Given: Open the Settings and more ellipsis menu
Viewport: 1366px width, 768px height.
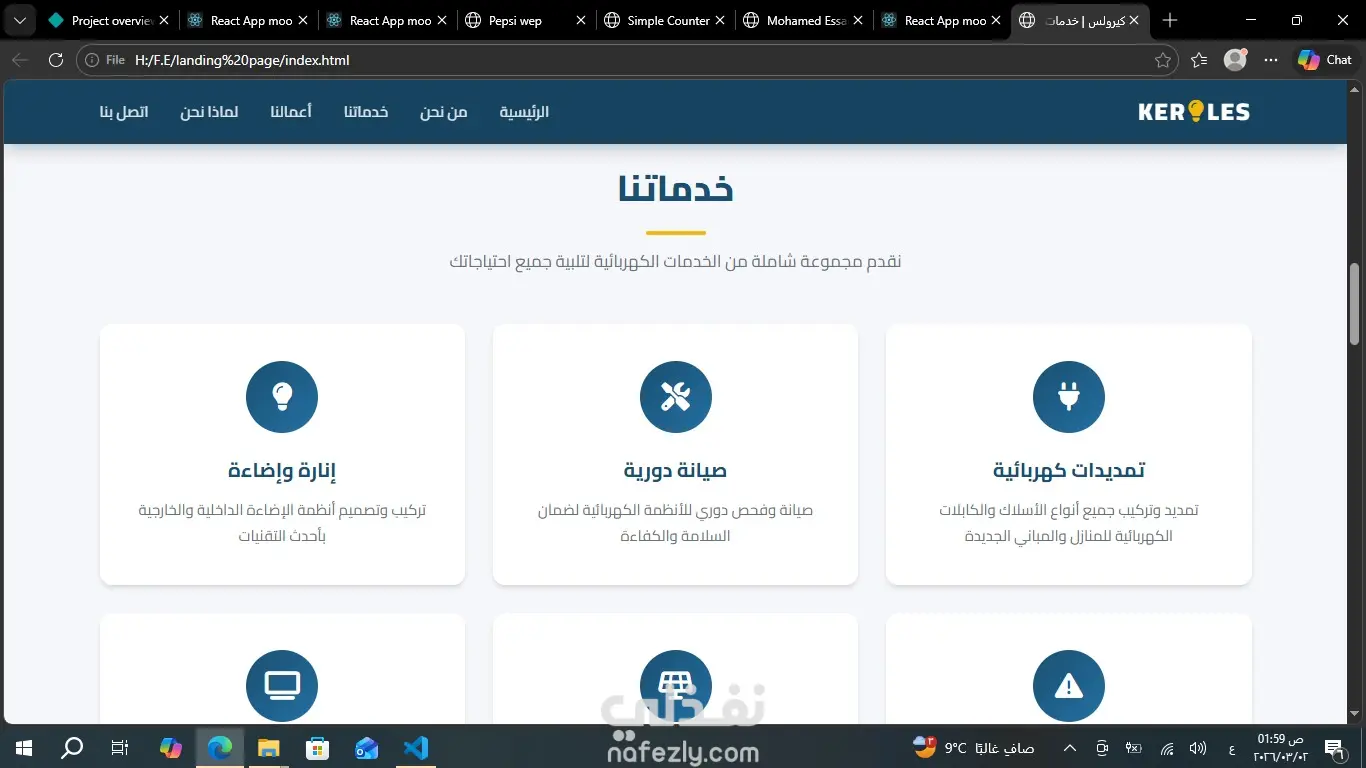Looking at the screenshot, I should point(1271,60).
